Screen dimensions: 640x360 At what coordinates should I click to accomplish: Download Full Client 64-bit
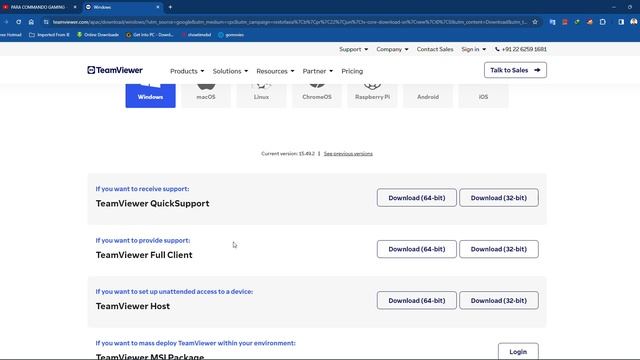(x=417, y=249)
